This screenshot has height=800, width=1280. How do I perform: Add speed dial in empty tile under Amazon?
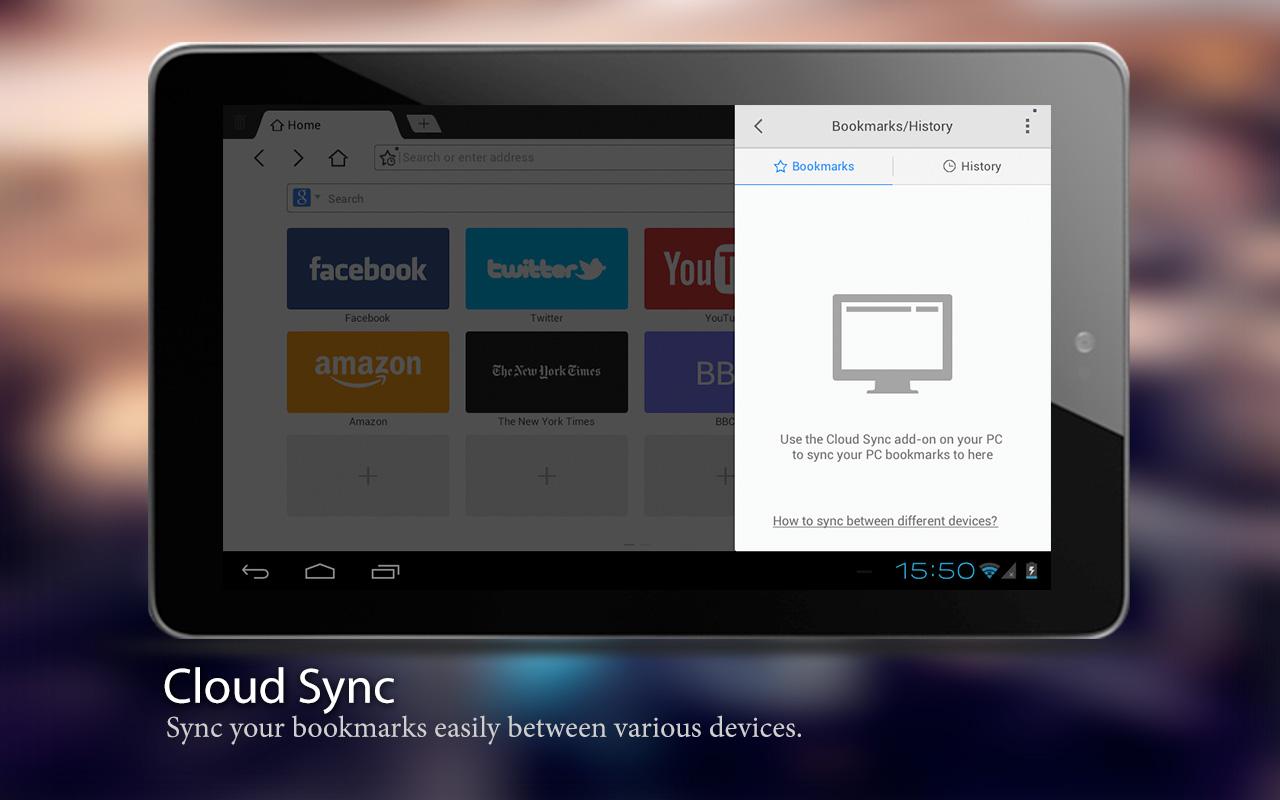tap(368, 476)
